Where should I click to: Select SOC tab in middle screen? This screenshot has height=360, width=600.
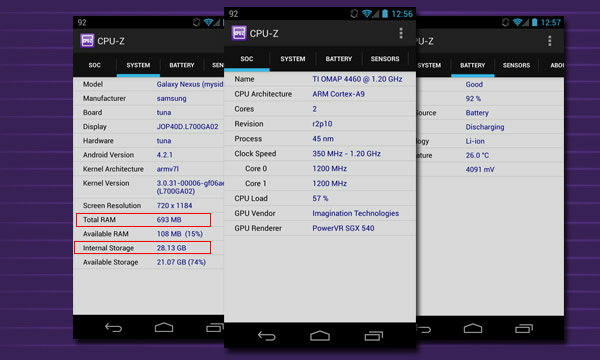[247, 59]
